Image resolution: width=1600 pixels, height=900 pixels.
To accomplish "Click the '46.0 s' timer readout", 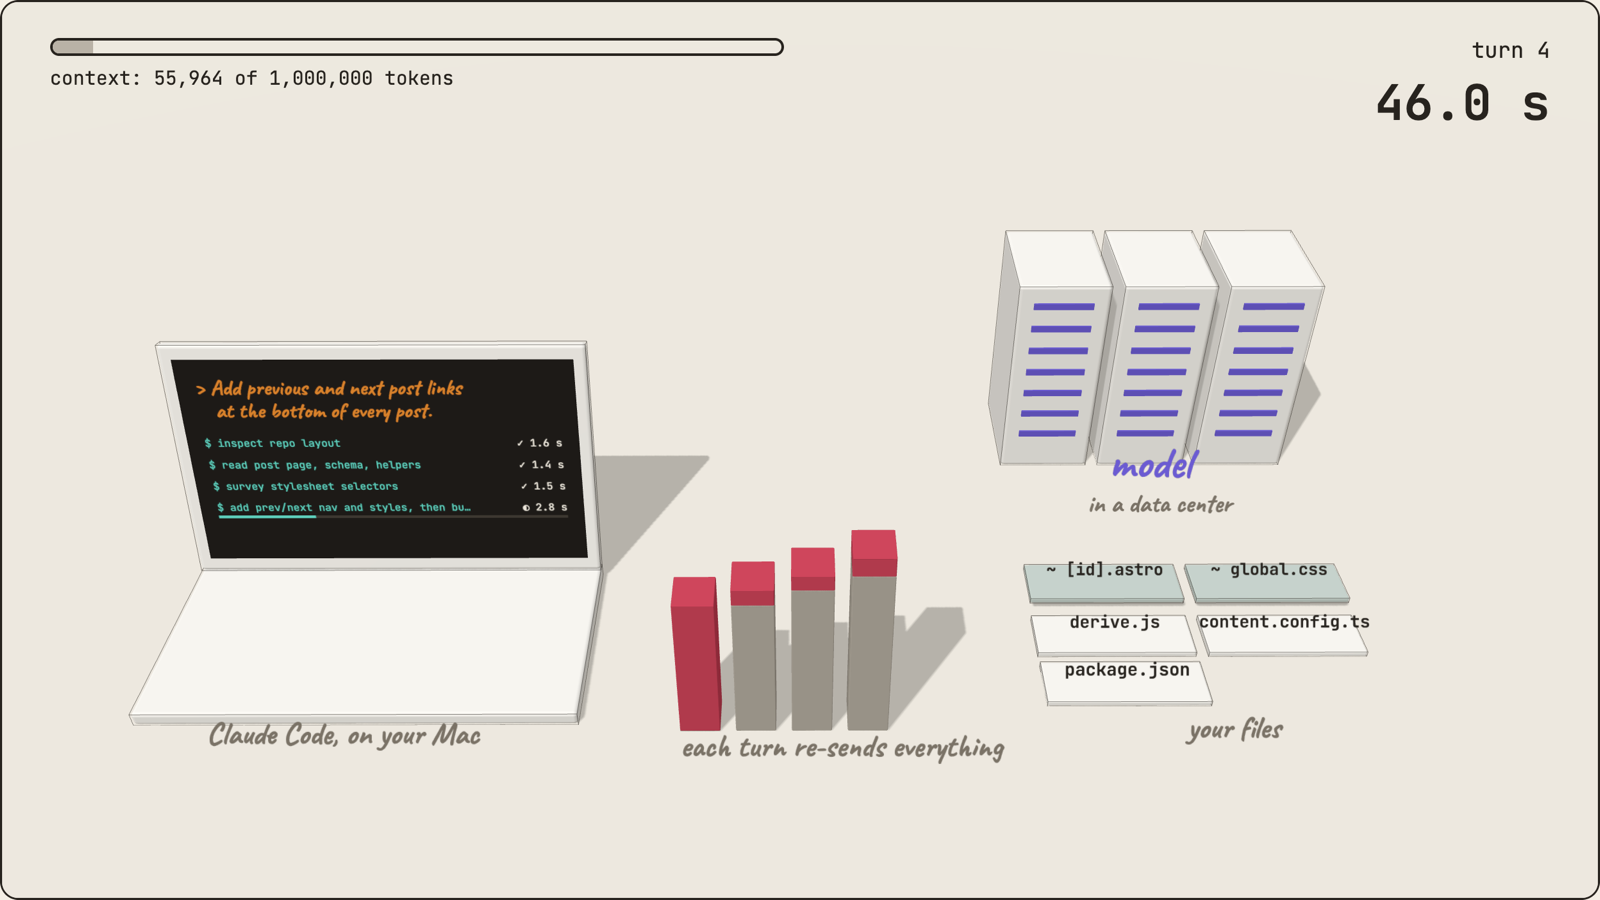I will [1462, 103].
